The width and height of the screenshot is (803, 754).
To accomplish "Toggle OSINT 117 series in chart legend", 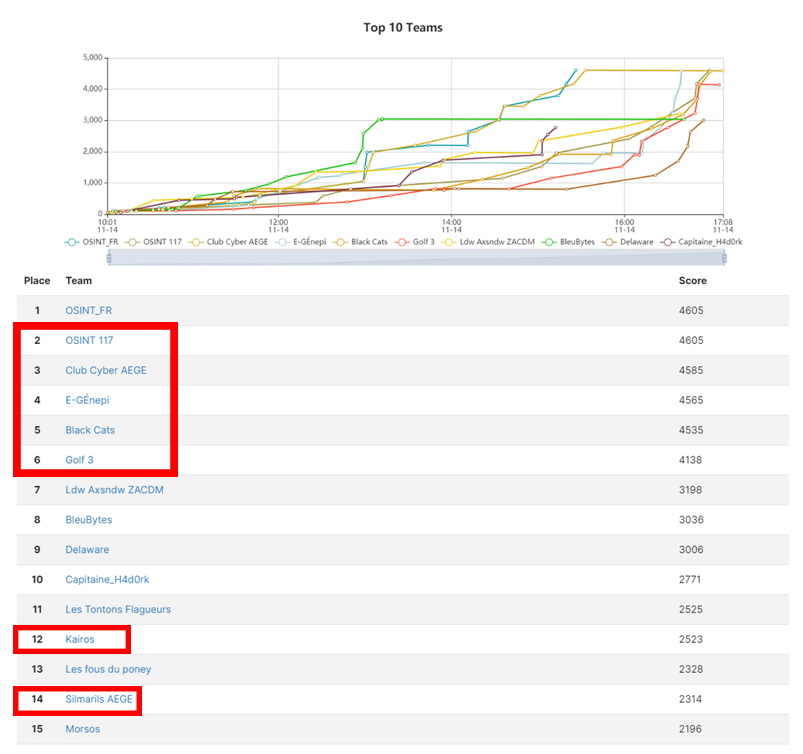I will (x=154, y=242).
